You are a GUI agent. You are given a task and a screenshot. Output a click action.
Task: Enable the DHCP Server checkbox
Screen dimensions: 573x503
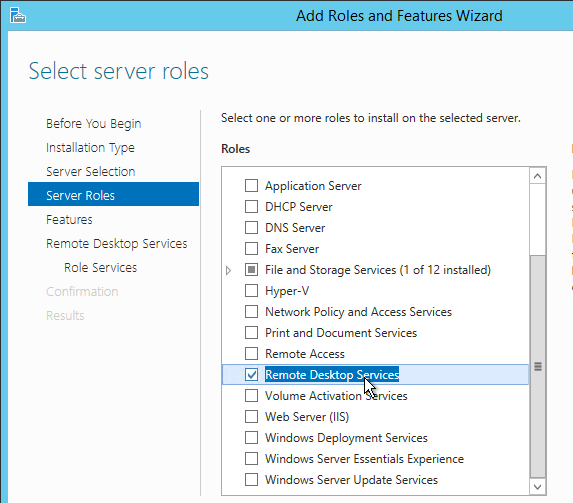pyautogui.click(x=251, y=207)
